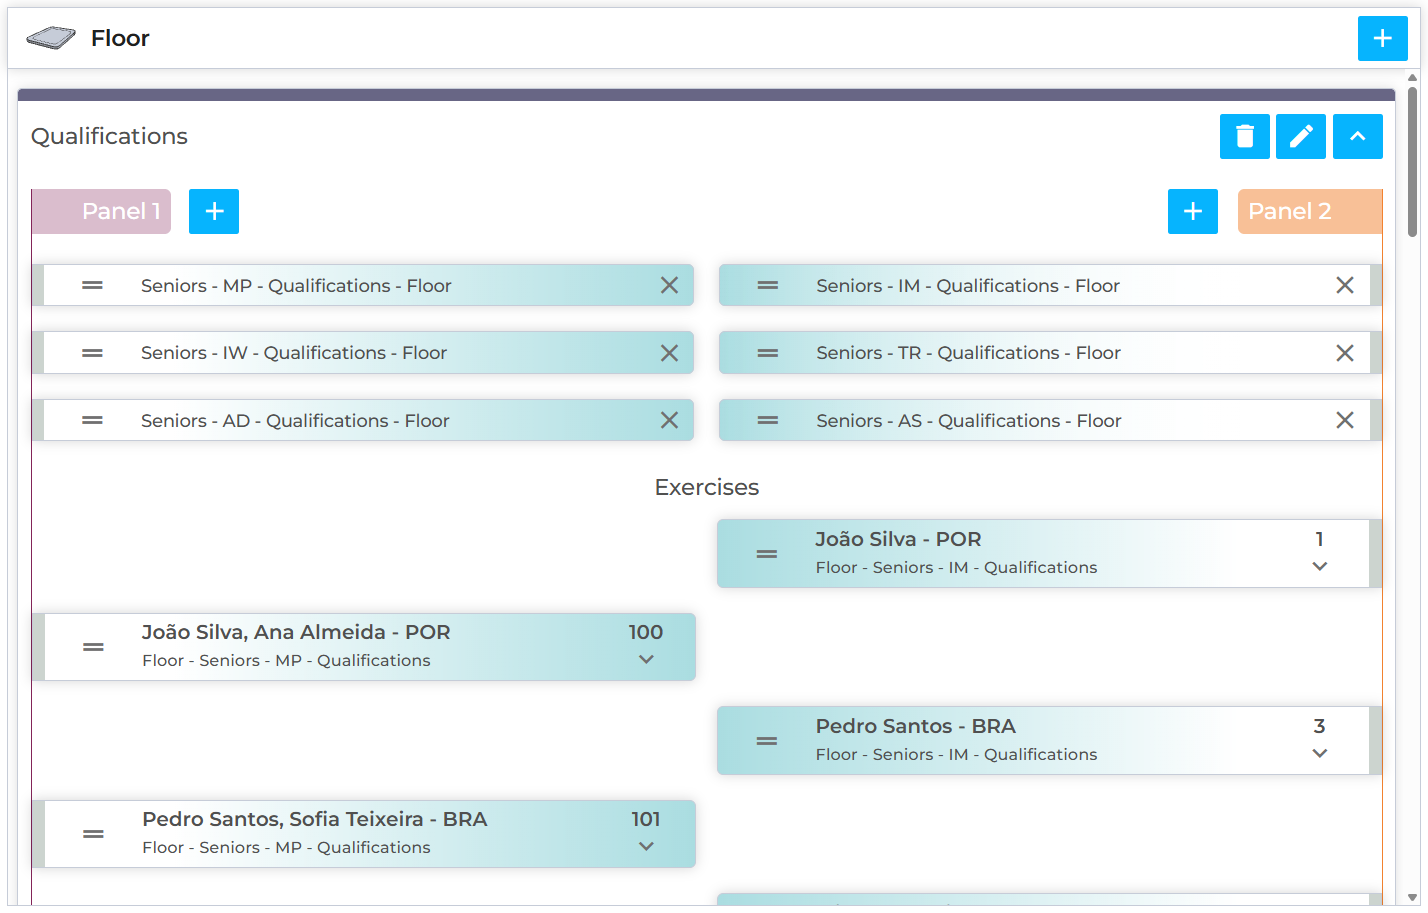
Task: Add item to Panel 2 with plus
Action: (1193, 211)
